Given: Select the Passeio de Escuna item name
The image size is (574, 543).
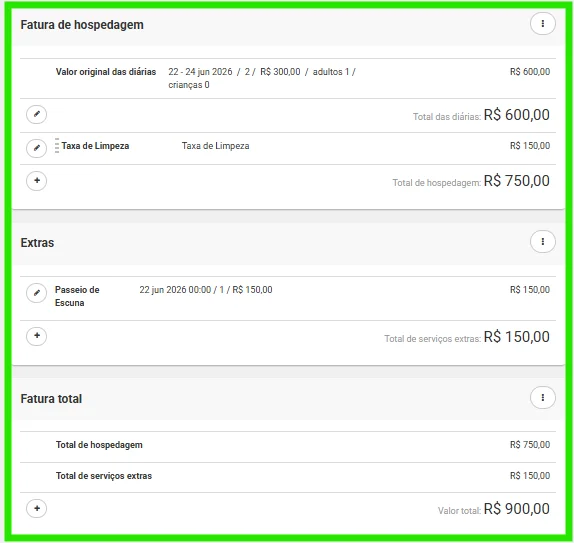Looking at the screenshot, I should 77,296.
